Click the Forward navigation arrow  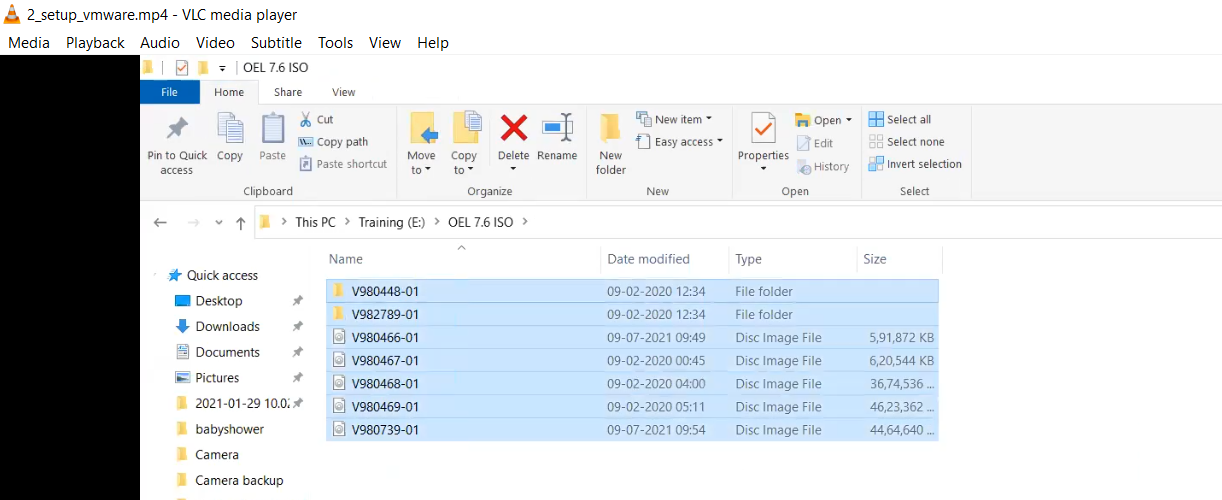coord(194,223)
